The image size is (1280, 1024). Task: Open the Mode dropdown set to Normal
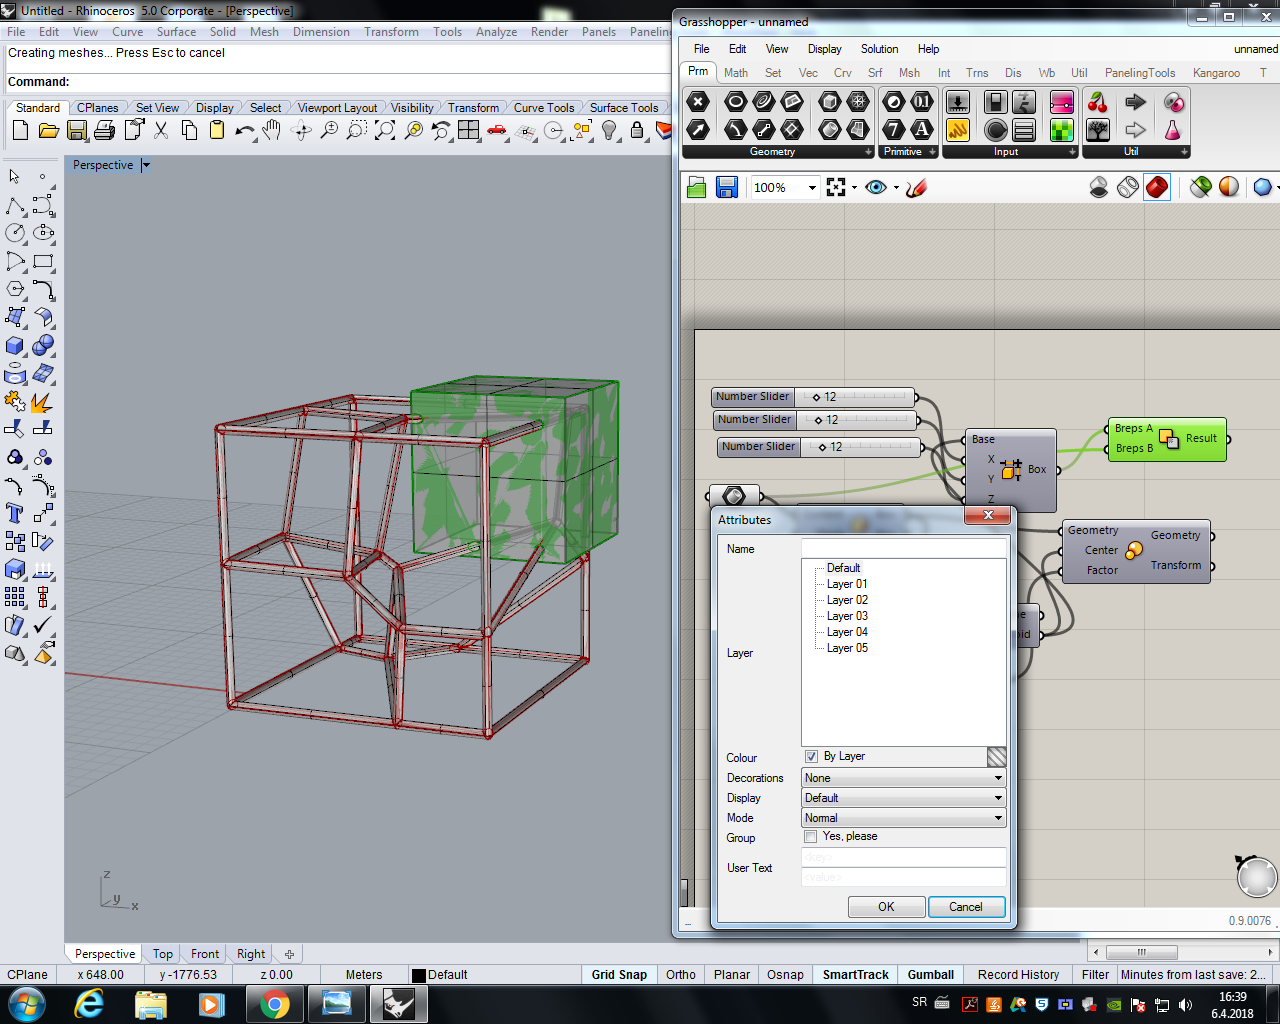[904, 818]
